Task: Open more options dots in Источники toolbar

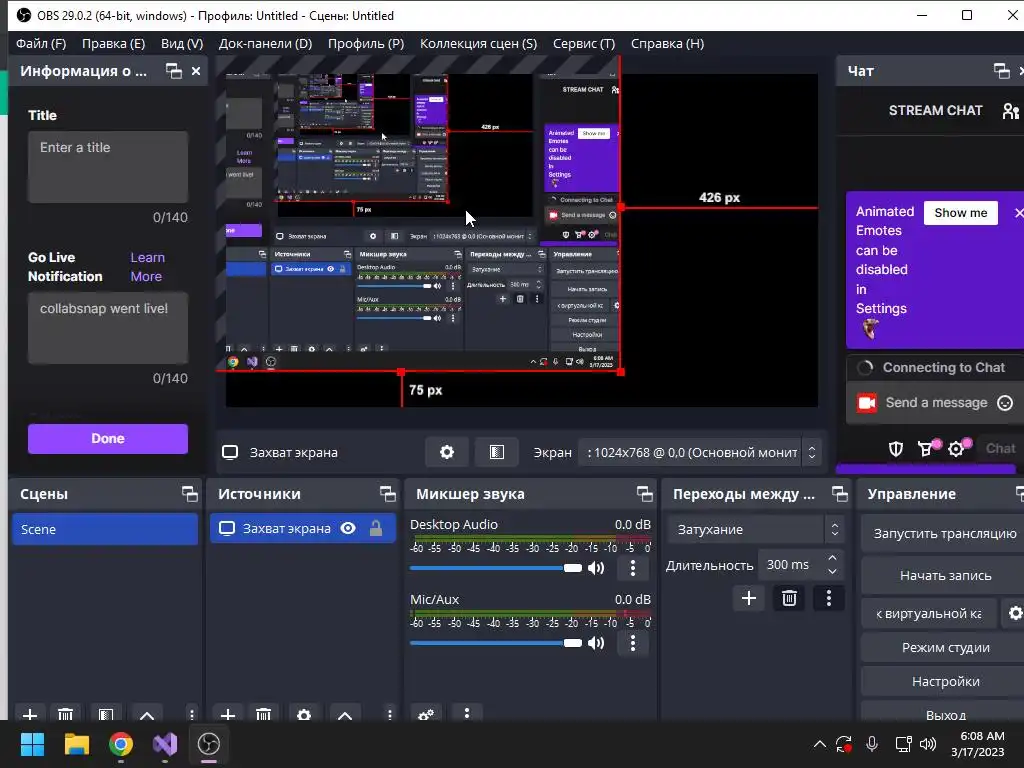Action: pos(390,714)
